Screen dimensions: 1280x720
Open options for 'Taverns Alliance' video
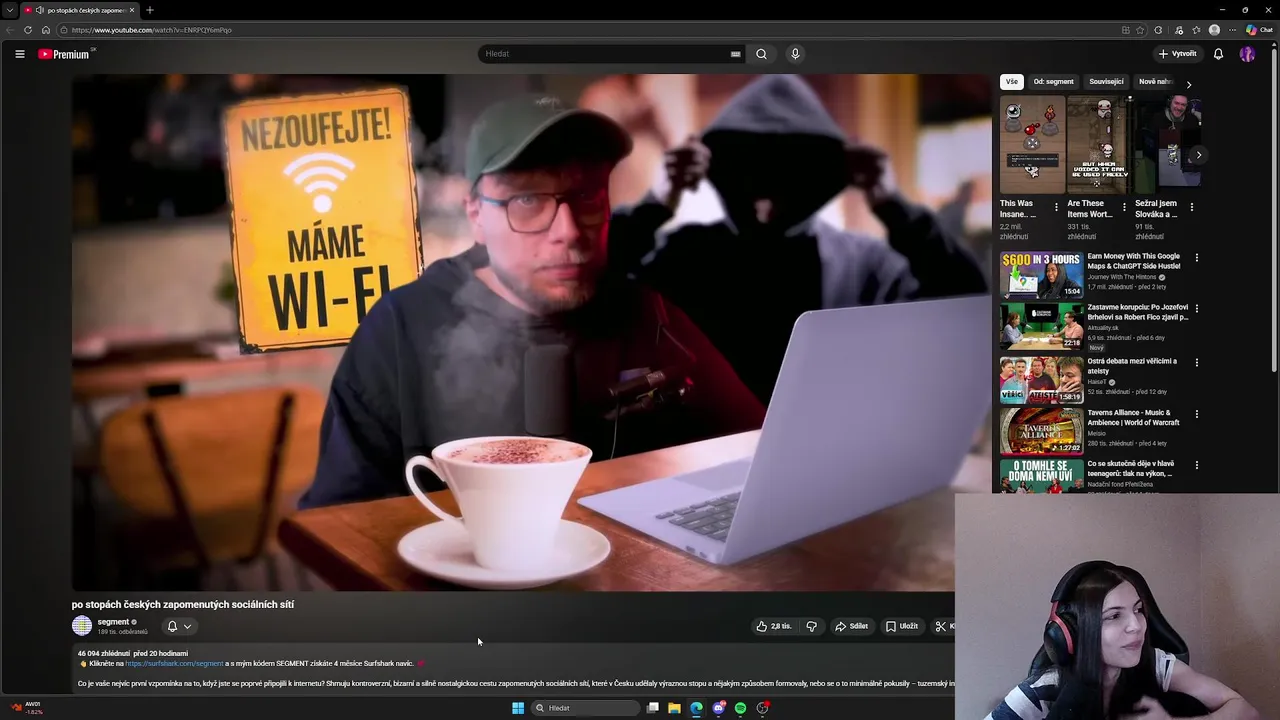[x=1196, y=414]
